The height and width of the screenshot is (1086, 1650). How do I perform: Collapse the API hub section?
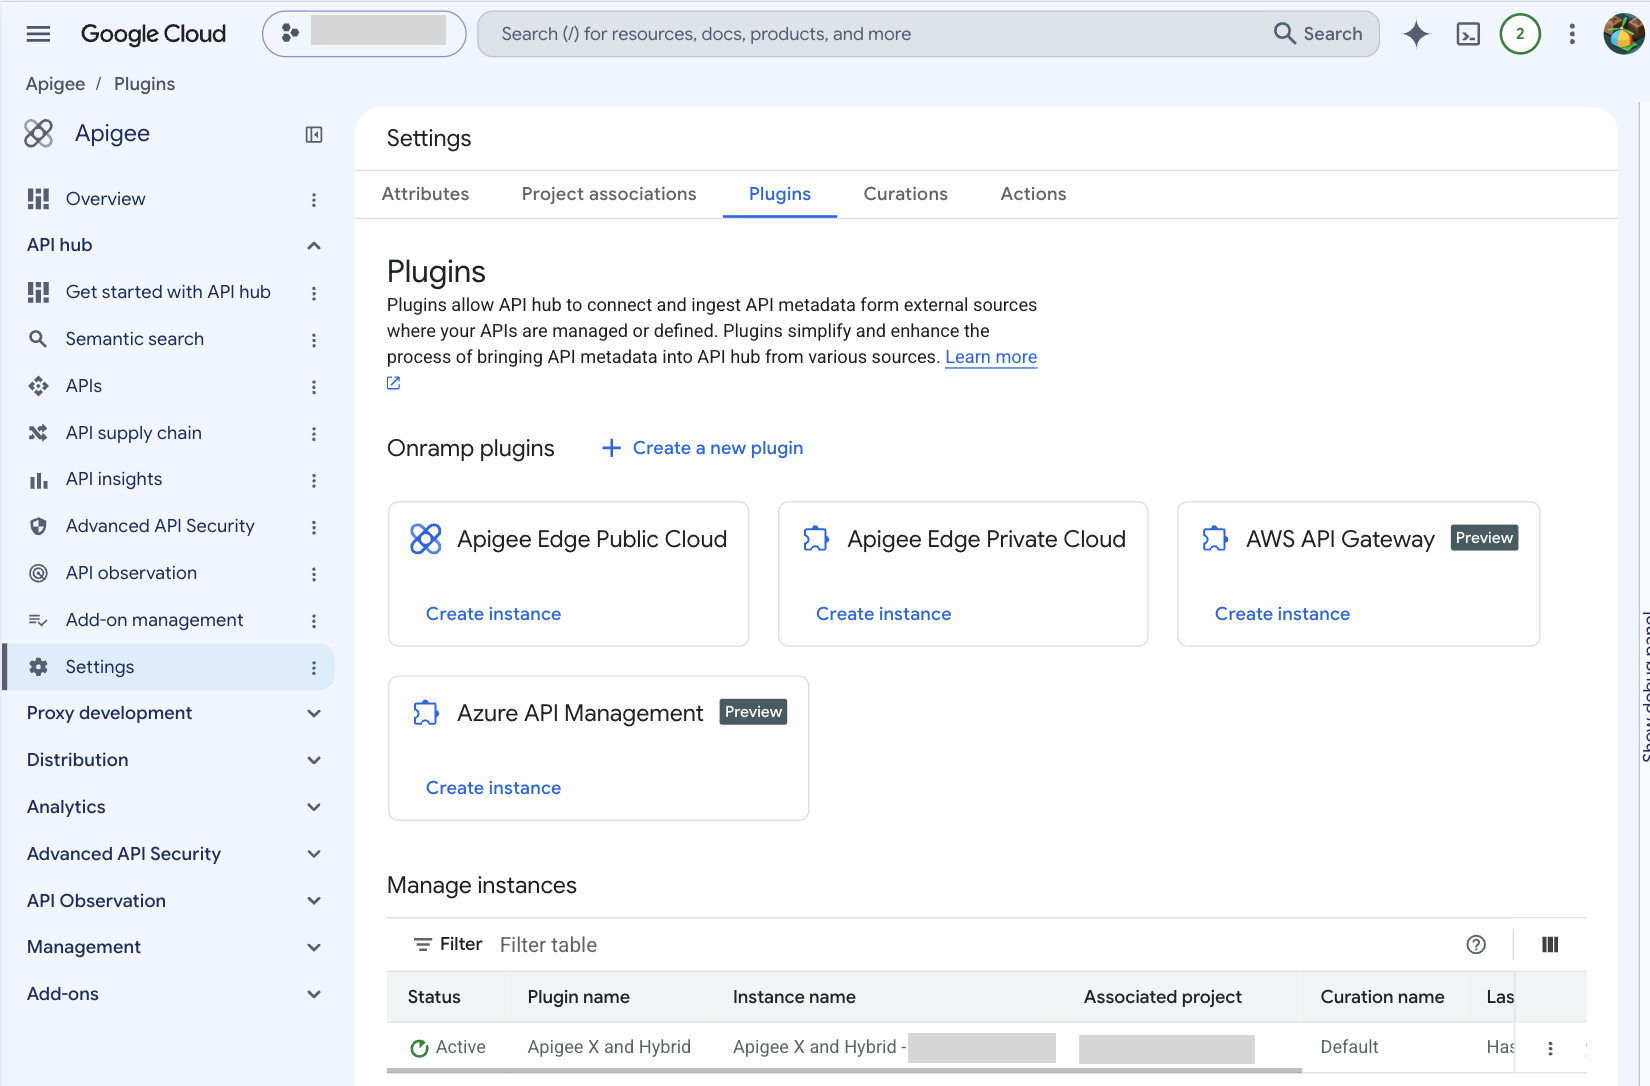(314, 246)
